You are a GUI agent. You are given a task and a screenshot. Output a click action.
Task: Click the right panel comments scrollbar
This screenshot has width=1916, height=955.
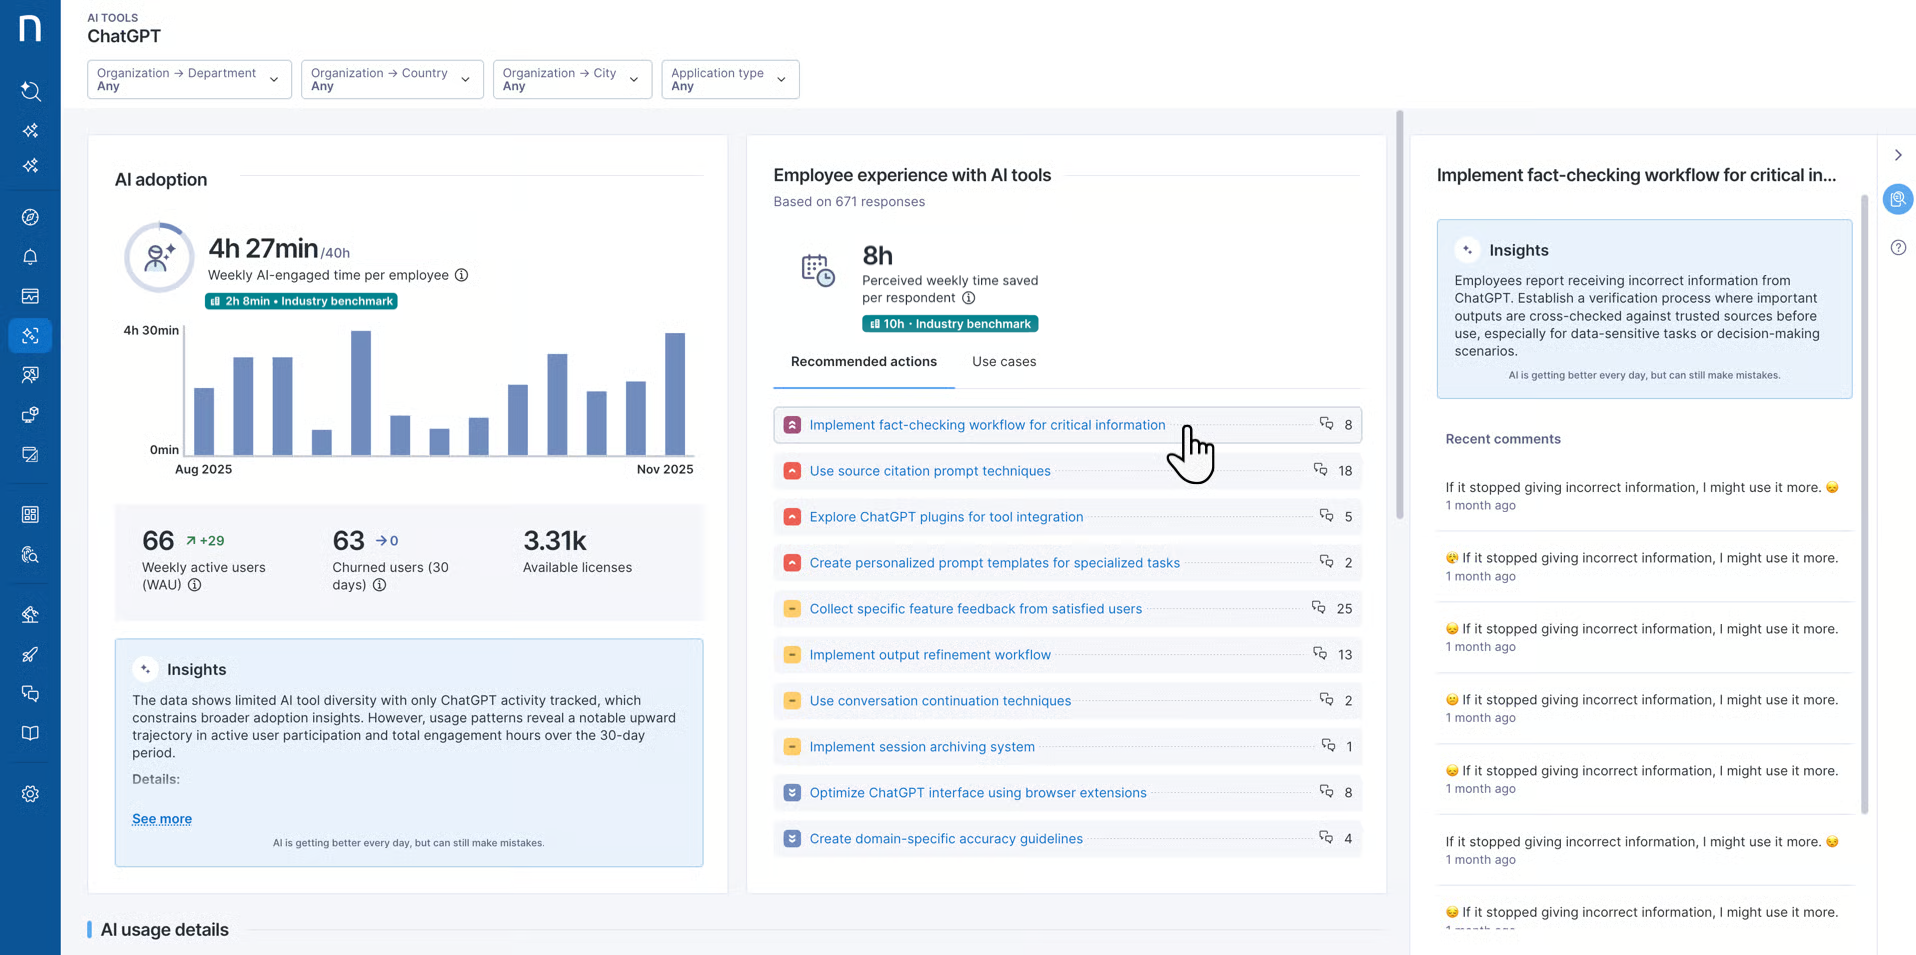click(1863, 500)
